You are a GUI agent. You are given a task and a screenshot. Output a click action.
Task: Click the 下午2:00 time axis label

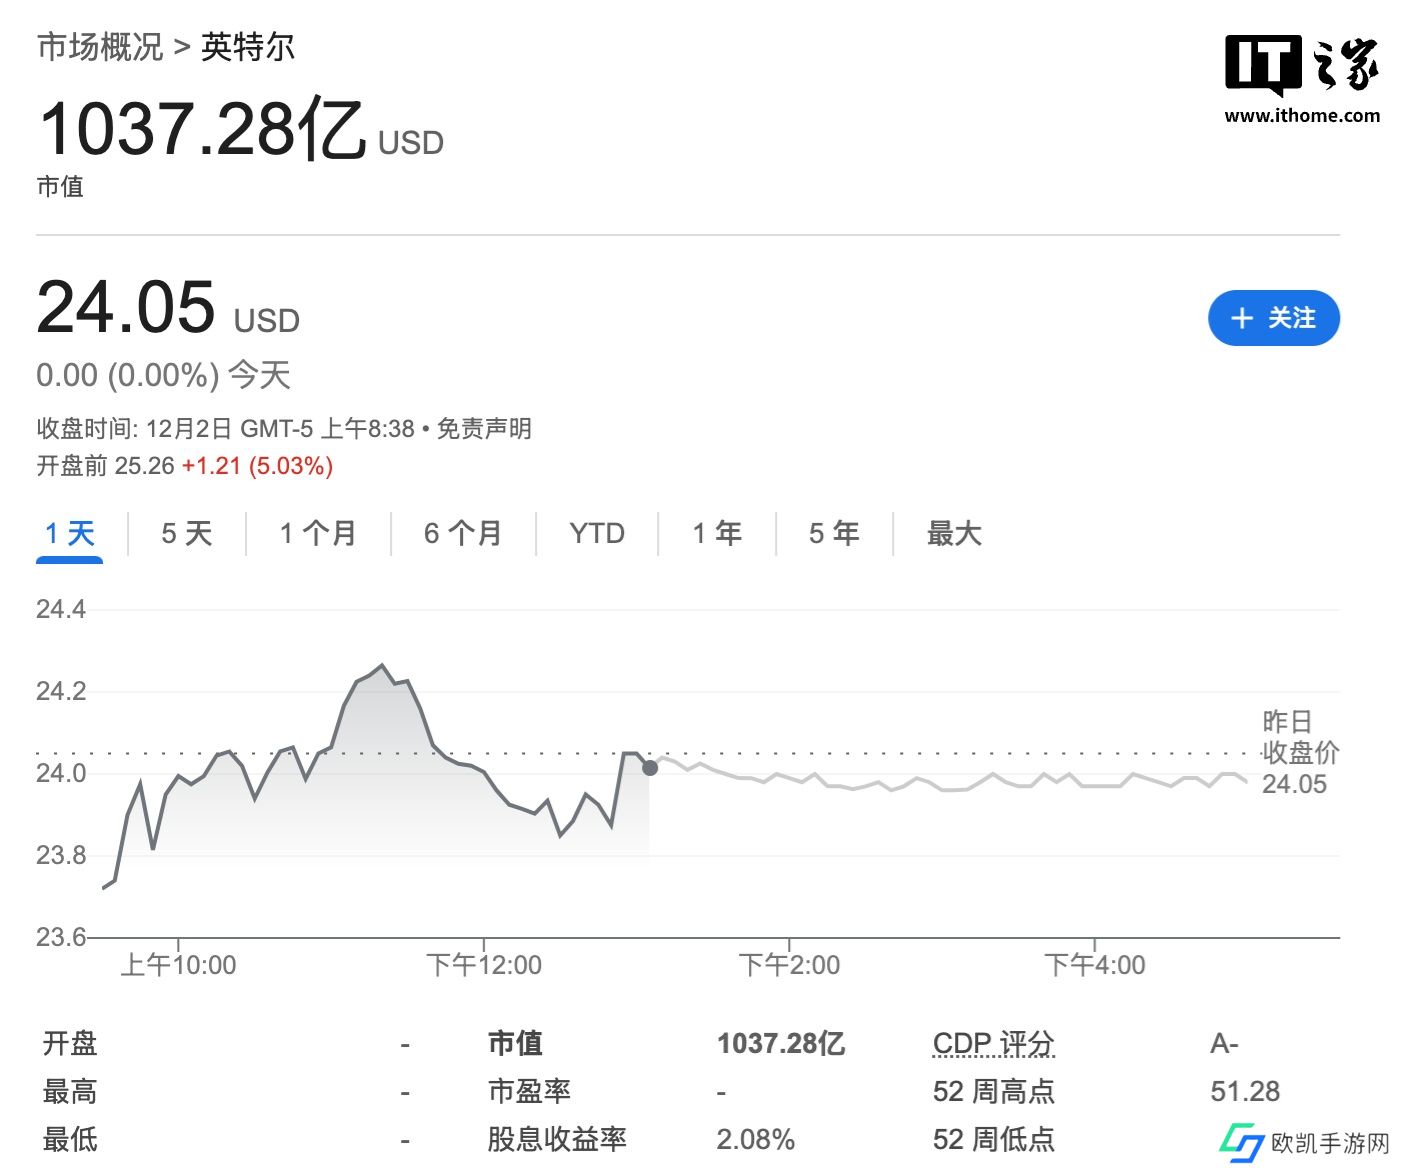(789, 965)
